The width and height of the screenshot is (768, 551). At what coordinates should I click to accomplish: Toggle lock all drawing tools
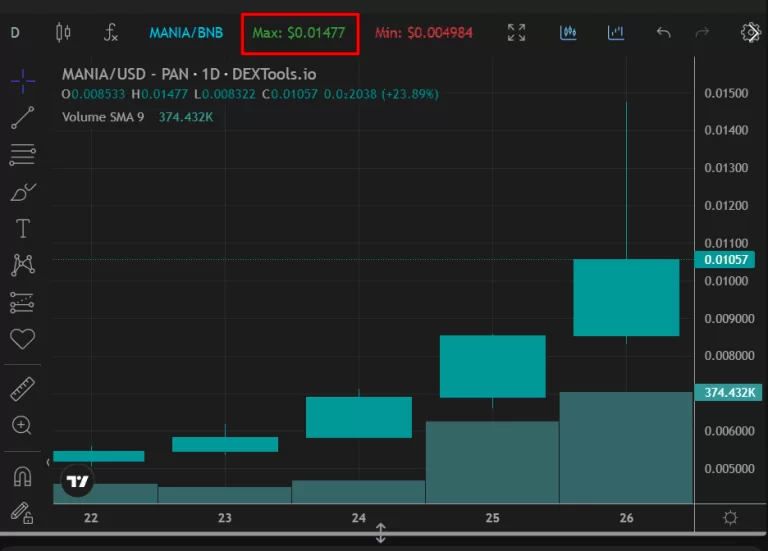pos(22,513)
